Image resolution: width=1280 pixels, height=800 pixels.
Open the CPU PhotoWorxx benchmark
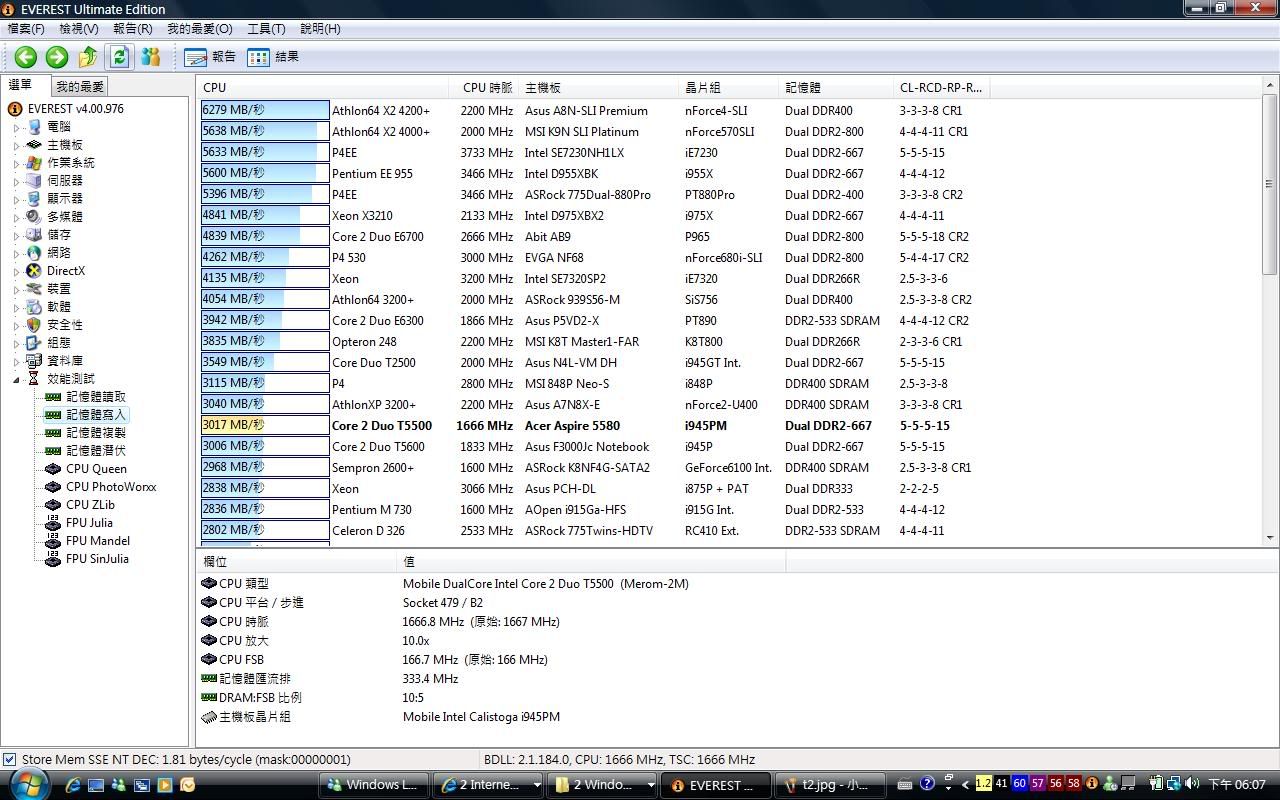tap(111, 487)
